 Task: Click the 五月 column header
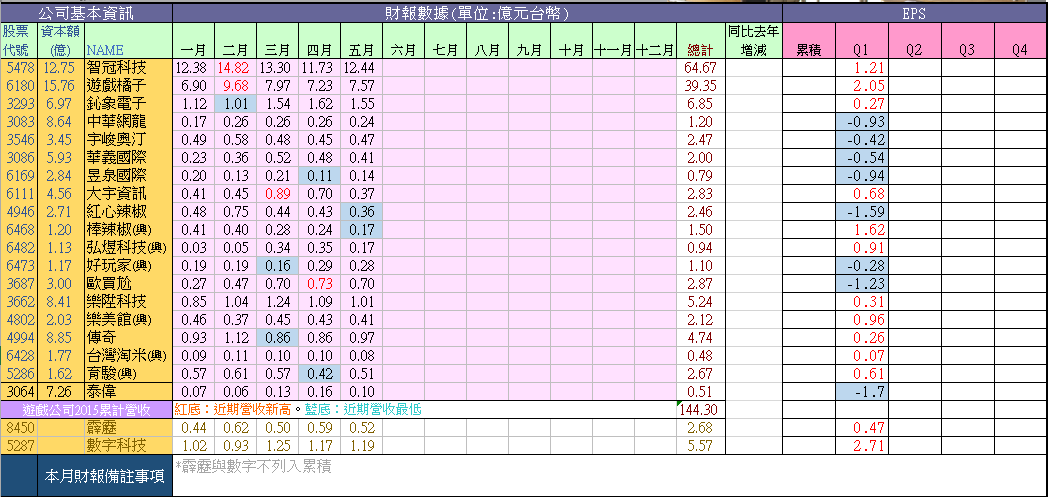(x=362, y=40)
